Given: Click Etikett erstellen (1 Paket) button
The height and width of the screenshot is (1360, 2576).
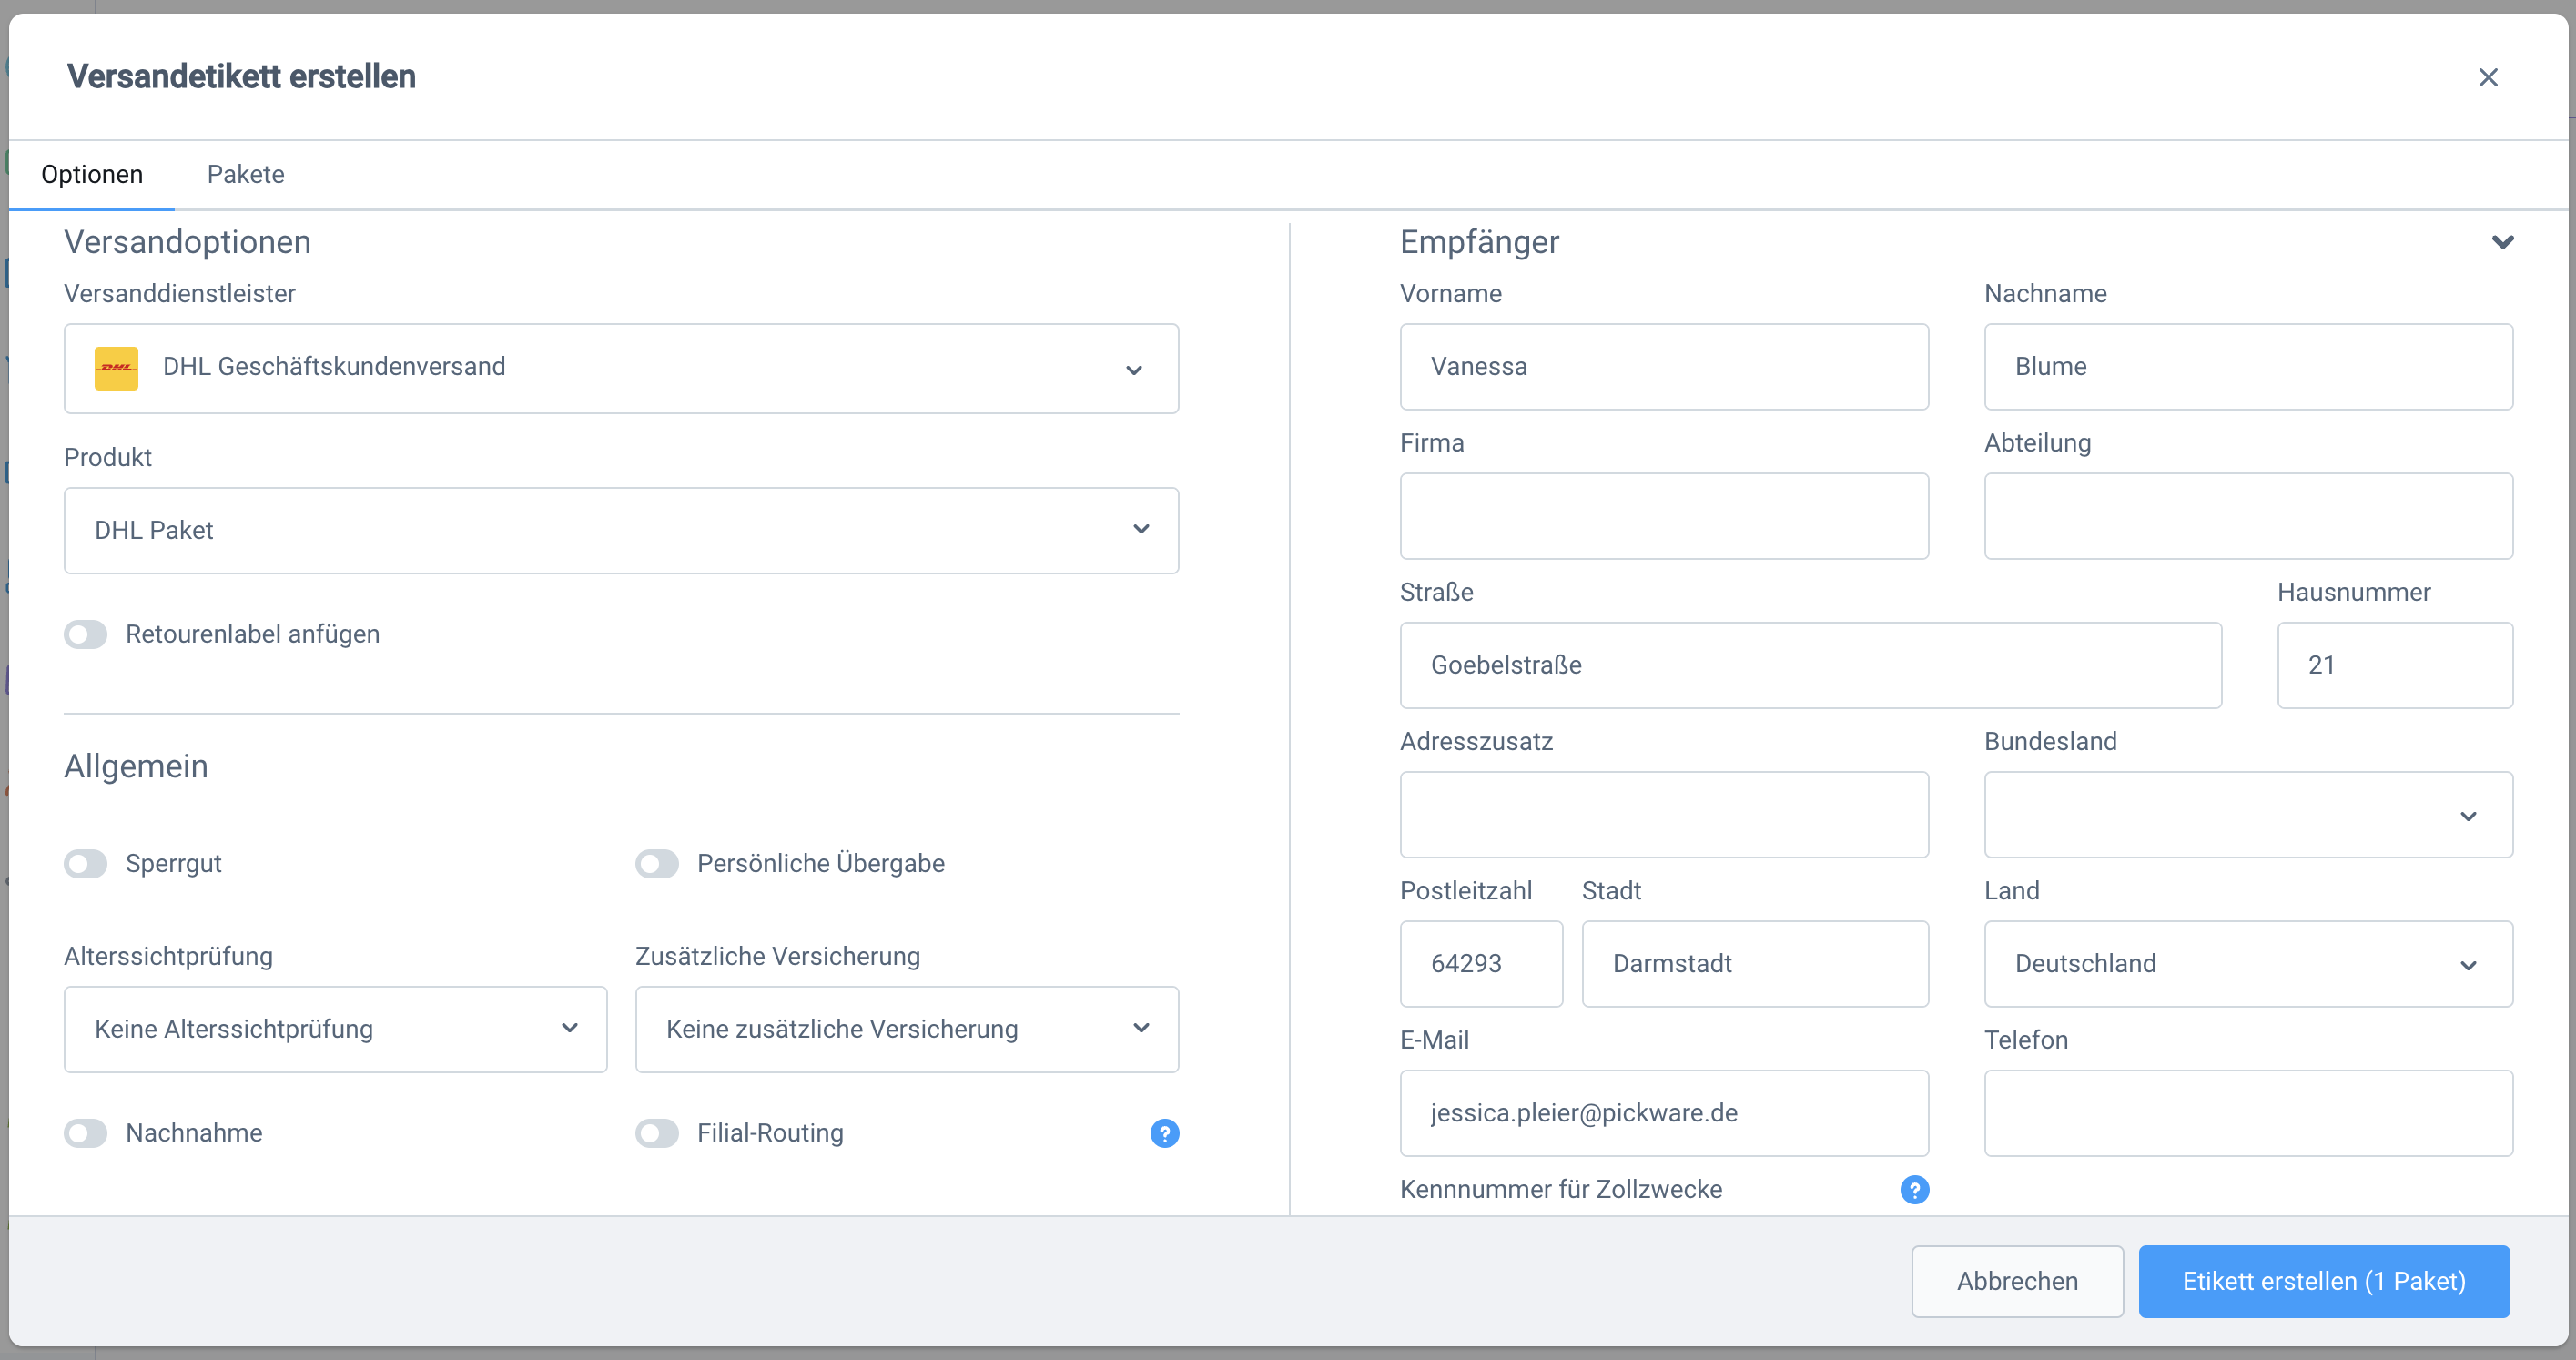Looking at the screenshot, I should [2323, 1281].
